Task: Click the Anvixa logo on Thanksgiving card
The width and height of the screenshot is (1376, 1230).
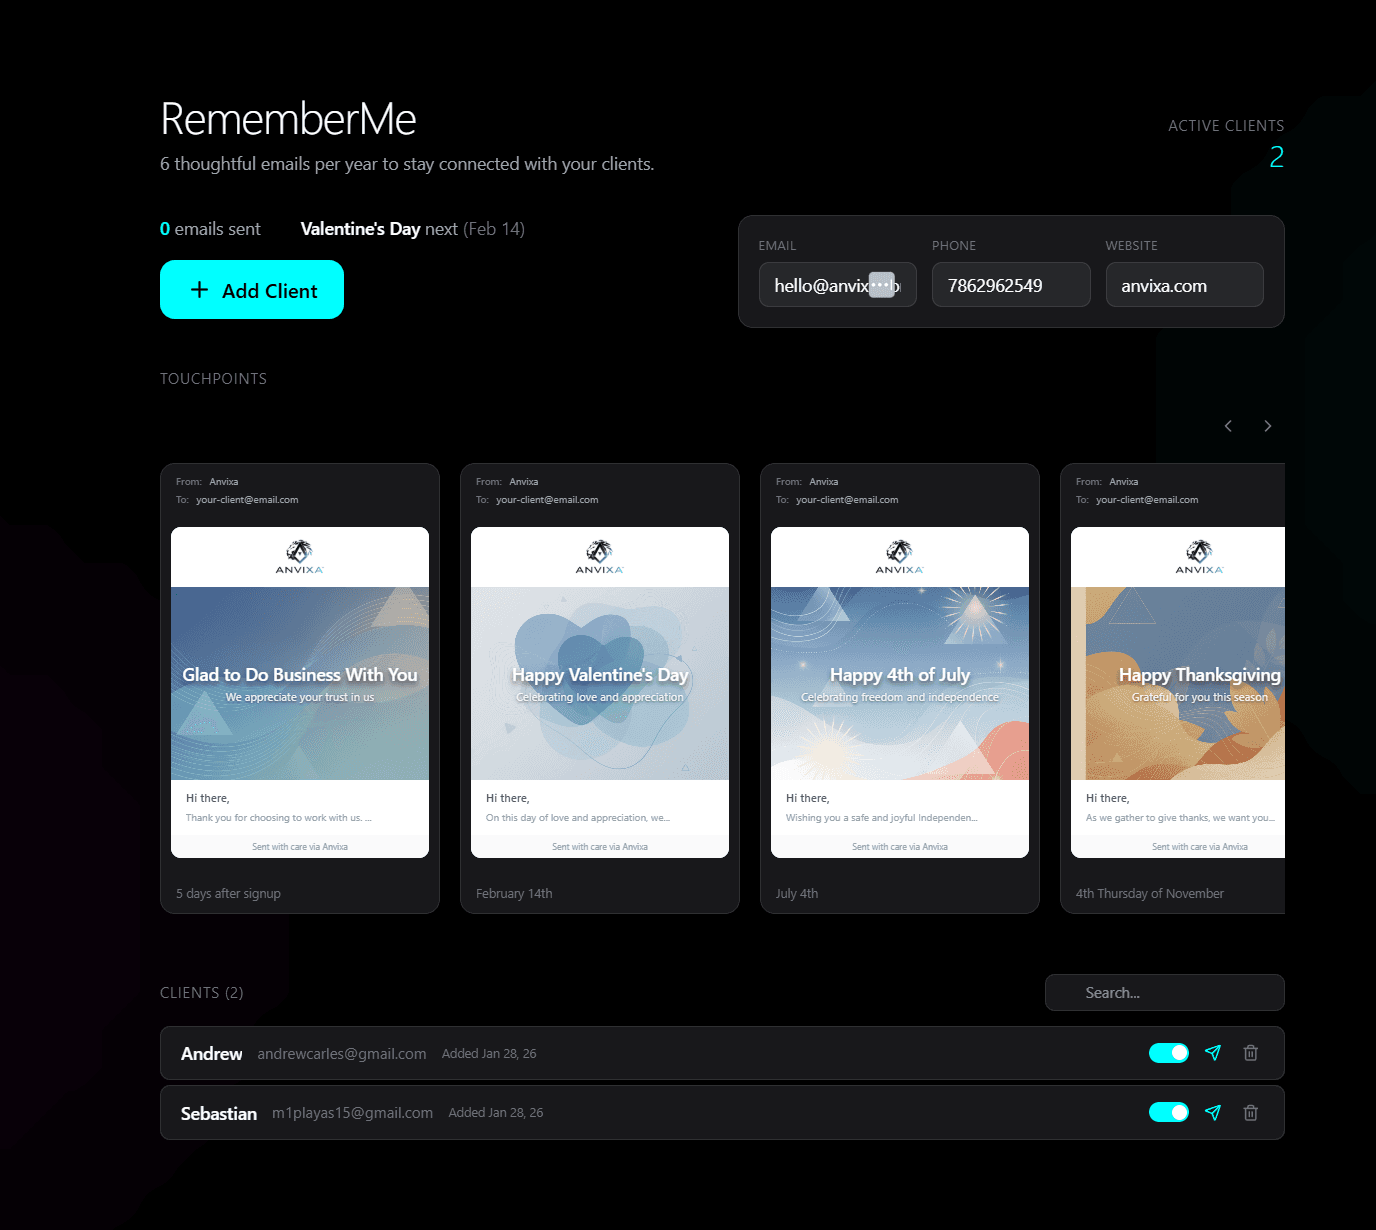Action: point(1198,552)
